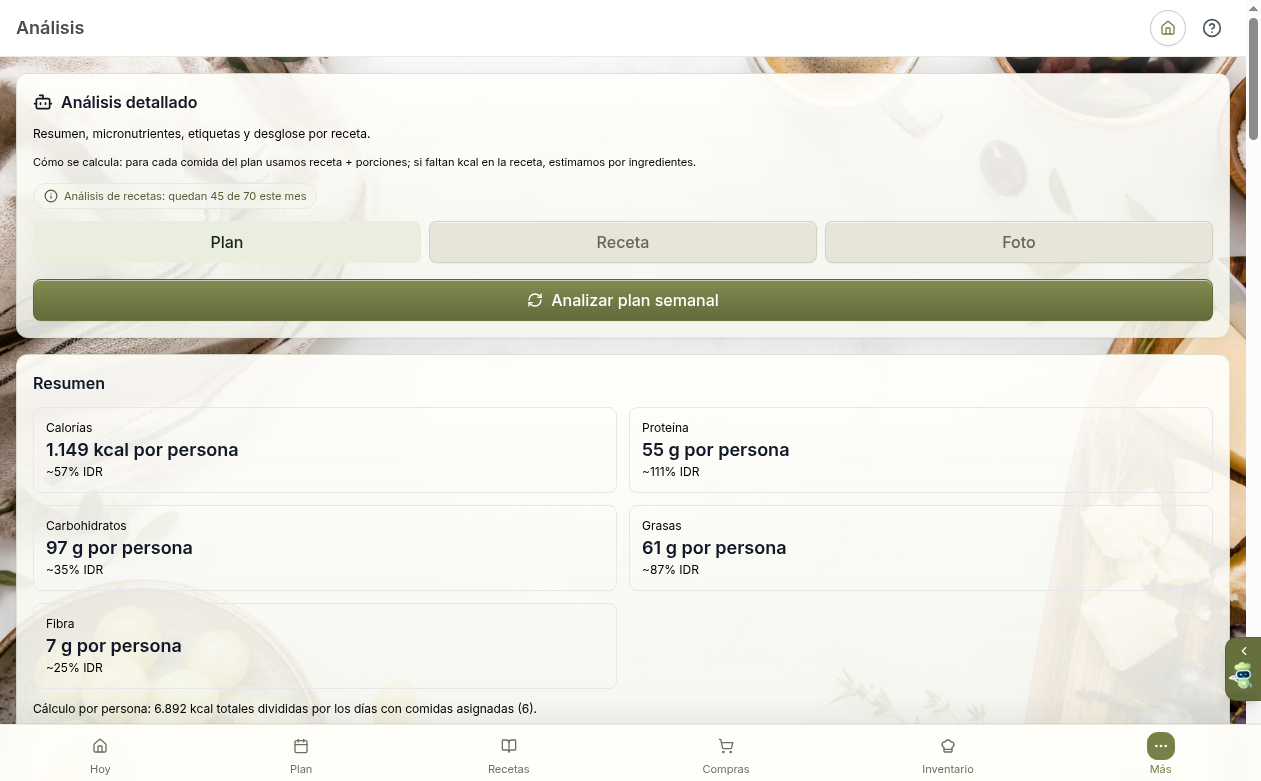Click the text '61 g por persona'
This screenshot has height=781, width=1261.
(x=714, y=548)
